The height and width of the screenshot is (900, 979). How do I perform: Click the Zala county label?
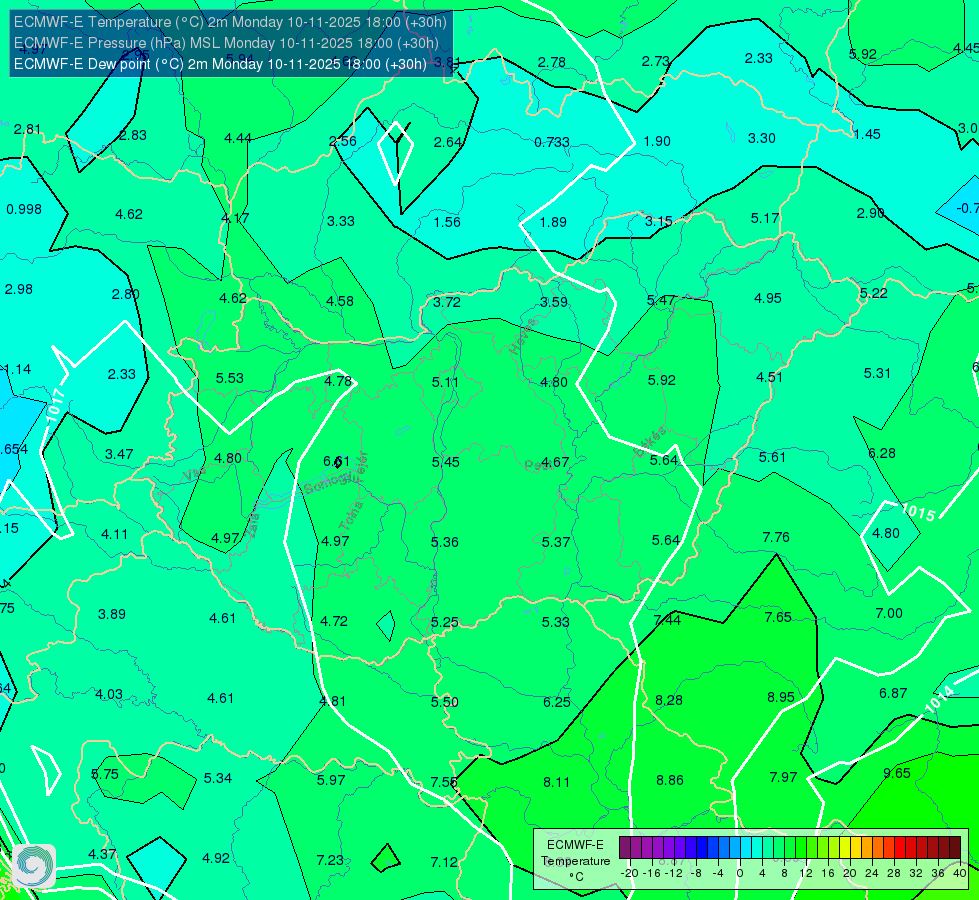tap(253, 525)
